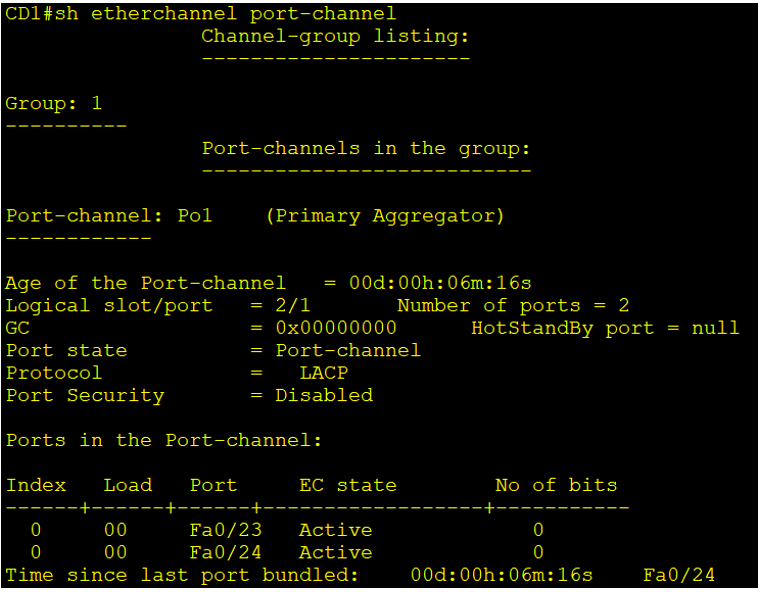The width and height of the screenshot is (762, 592).
Task: Click 'Time since last port bundled' text
Action: pos(182,575)
